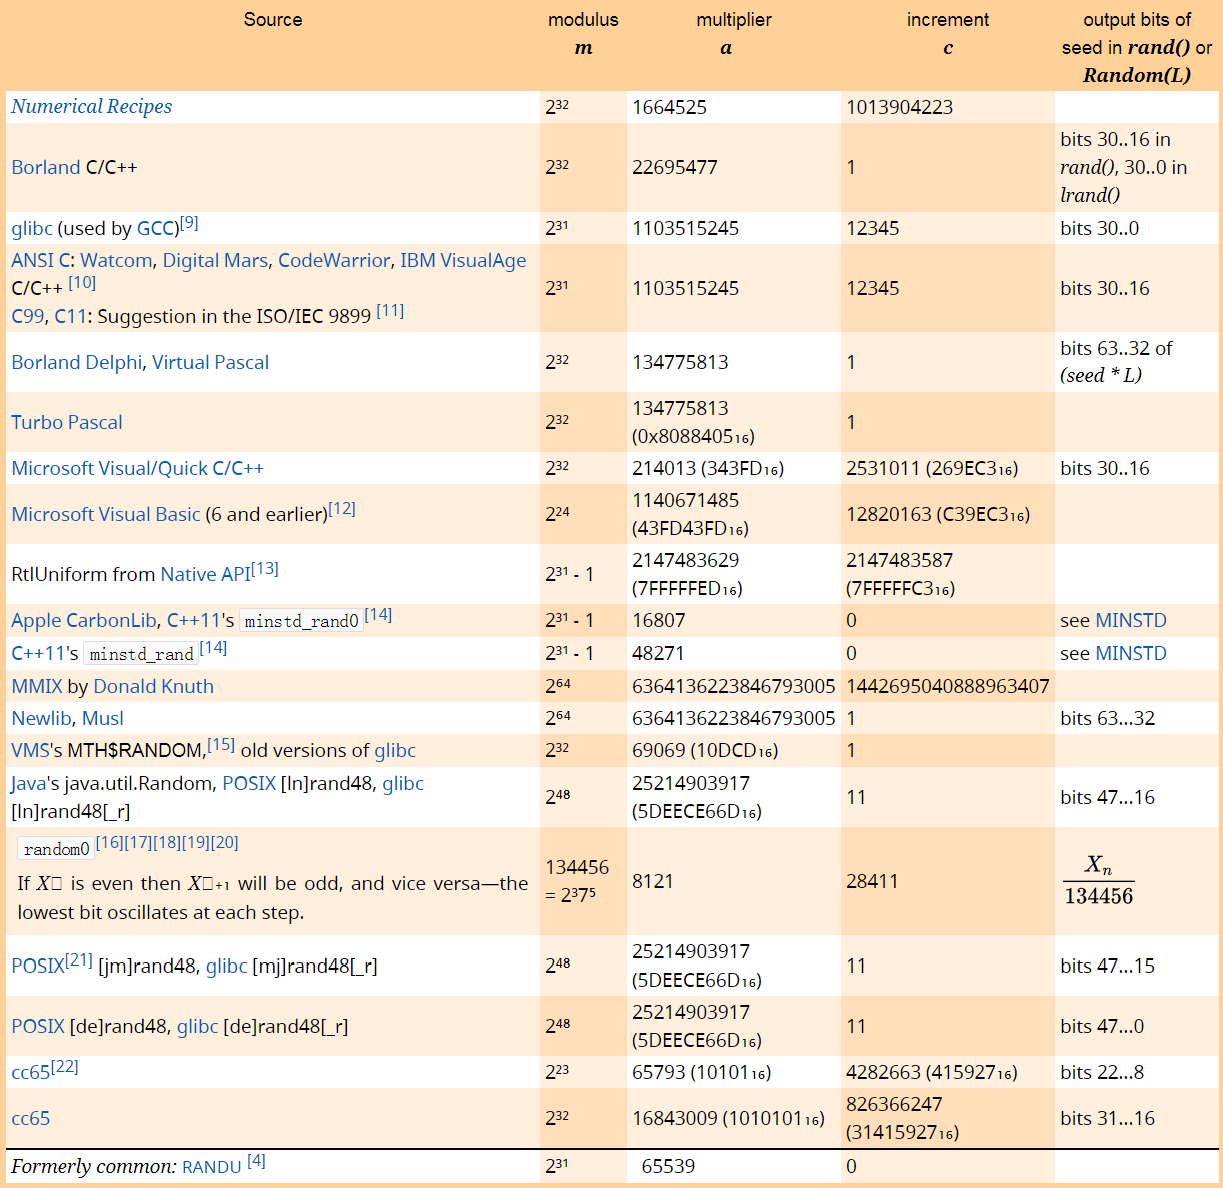This screenshot has height=1188, width=1223.
Task: Open reference citation [9] next to GCC
Action: [x=189, y=221]
